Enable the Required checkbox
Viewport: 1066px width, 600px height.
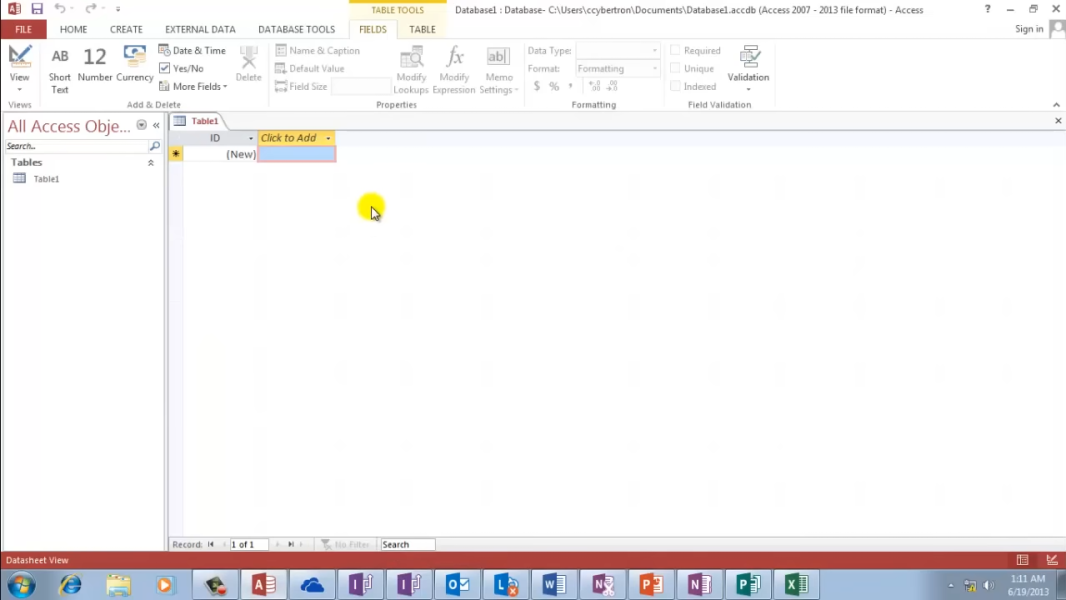[675, 50]
